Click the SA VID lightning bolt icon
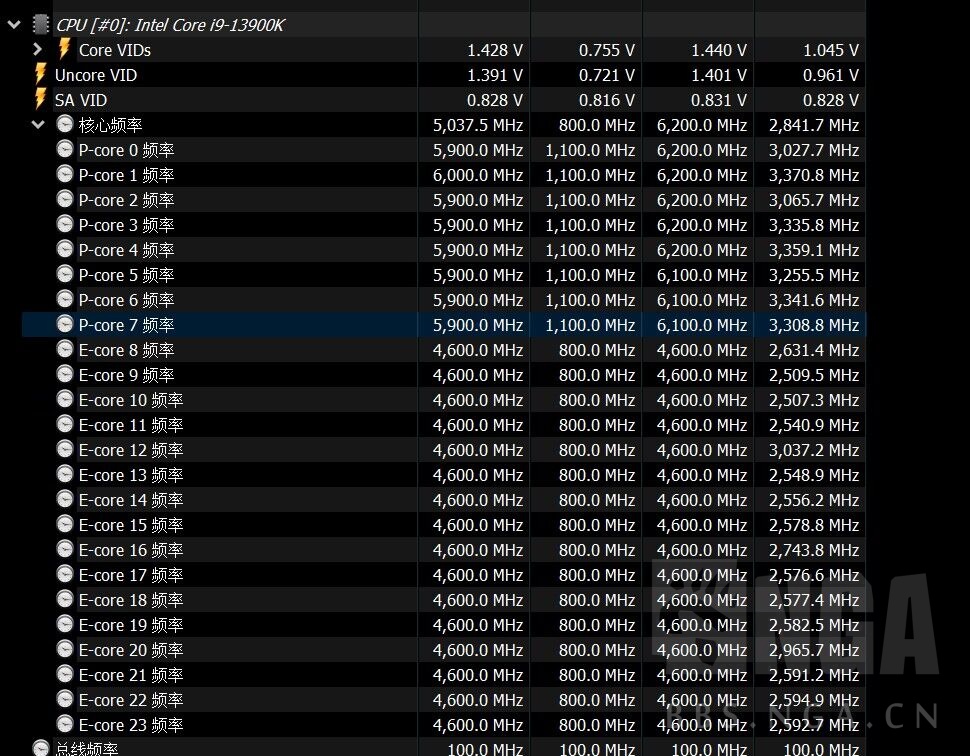This screenshot has height=756, width=970. pyautogui.click(x=41, y=99)
